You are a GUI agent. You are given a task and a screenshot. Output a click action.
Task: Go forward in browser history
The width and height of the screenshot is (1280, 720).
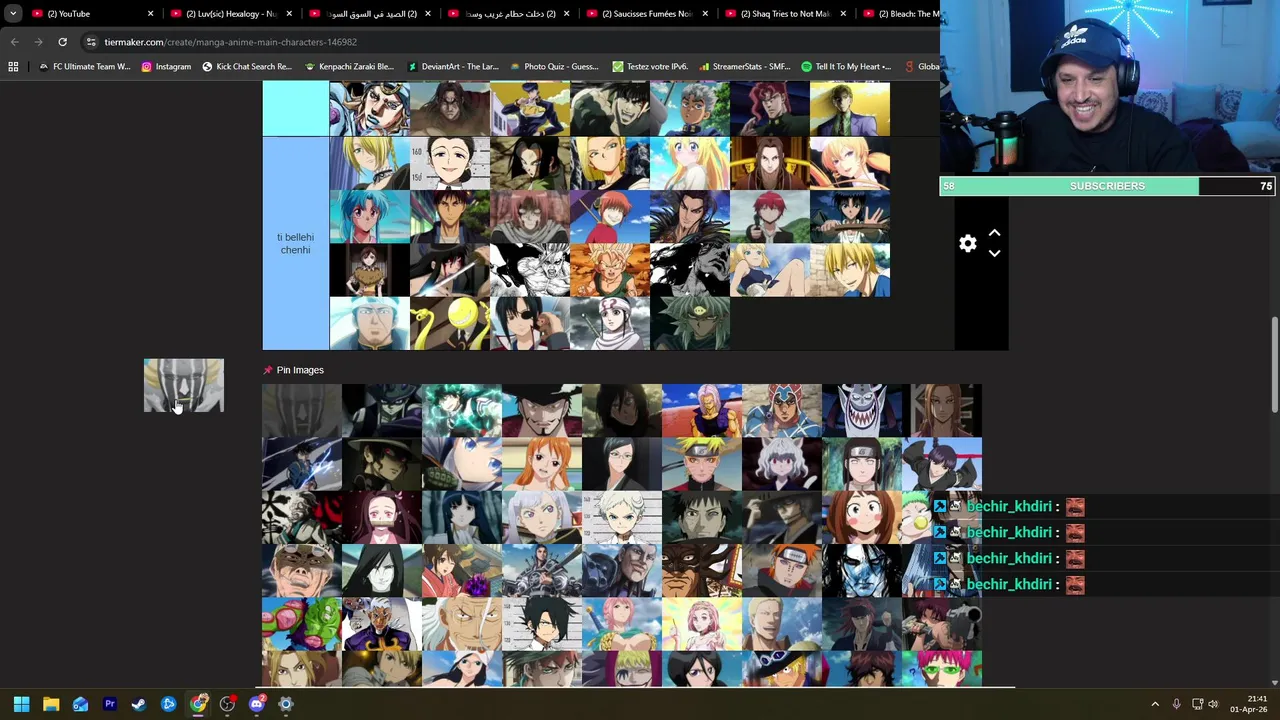coord(38,42)
